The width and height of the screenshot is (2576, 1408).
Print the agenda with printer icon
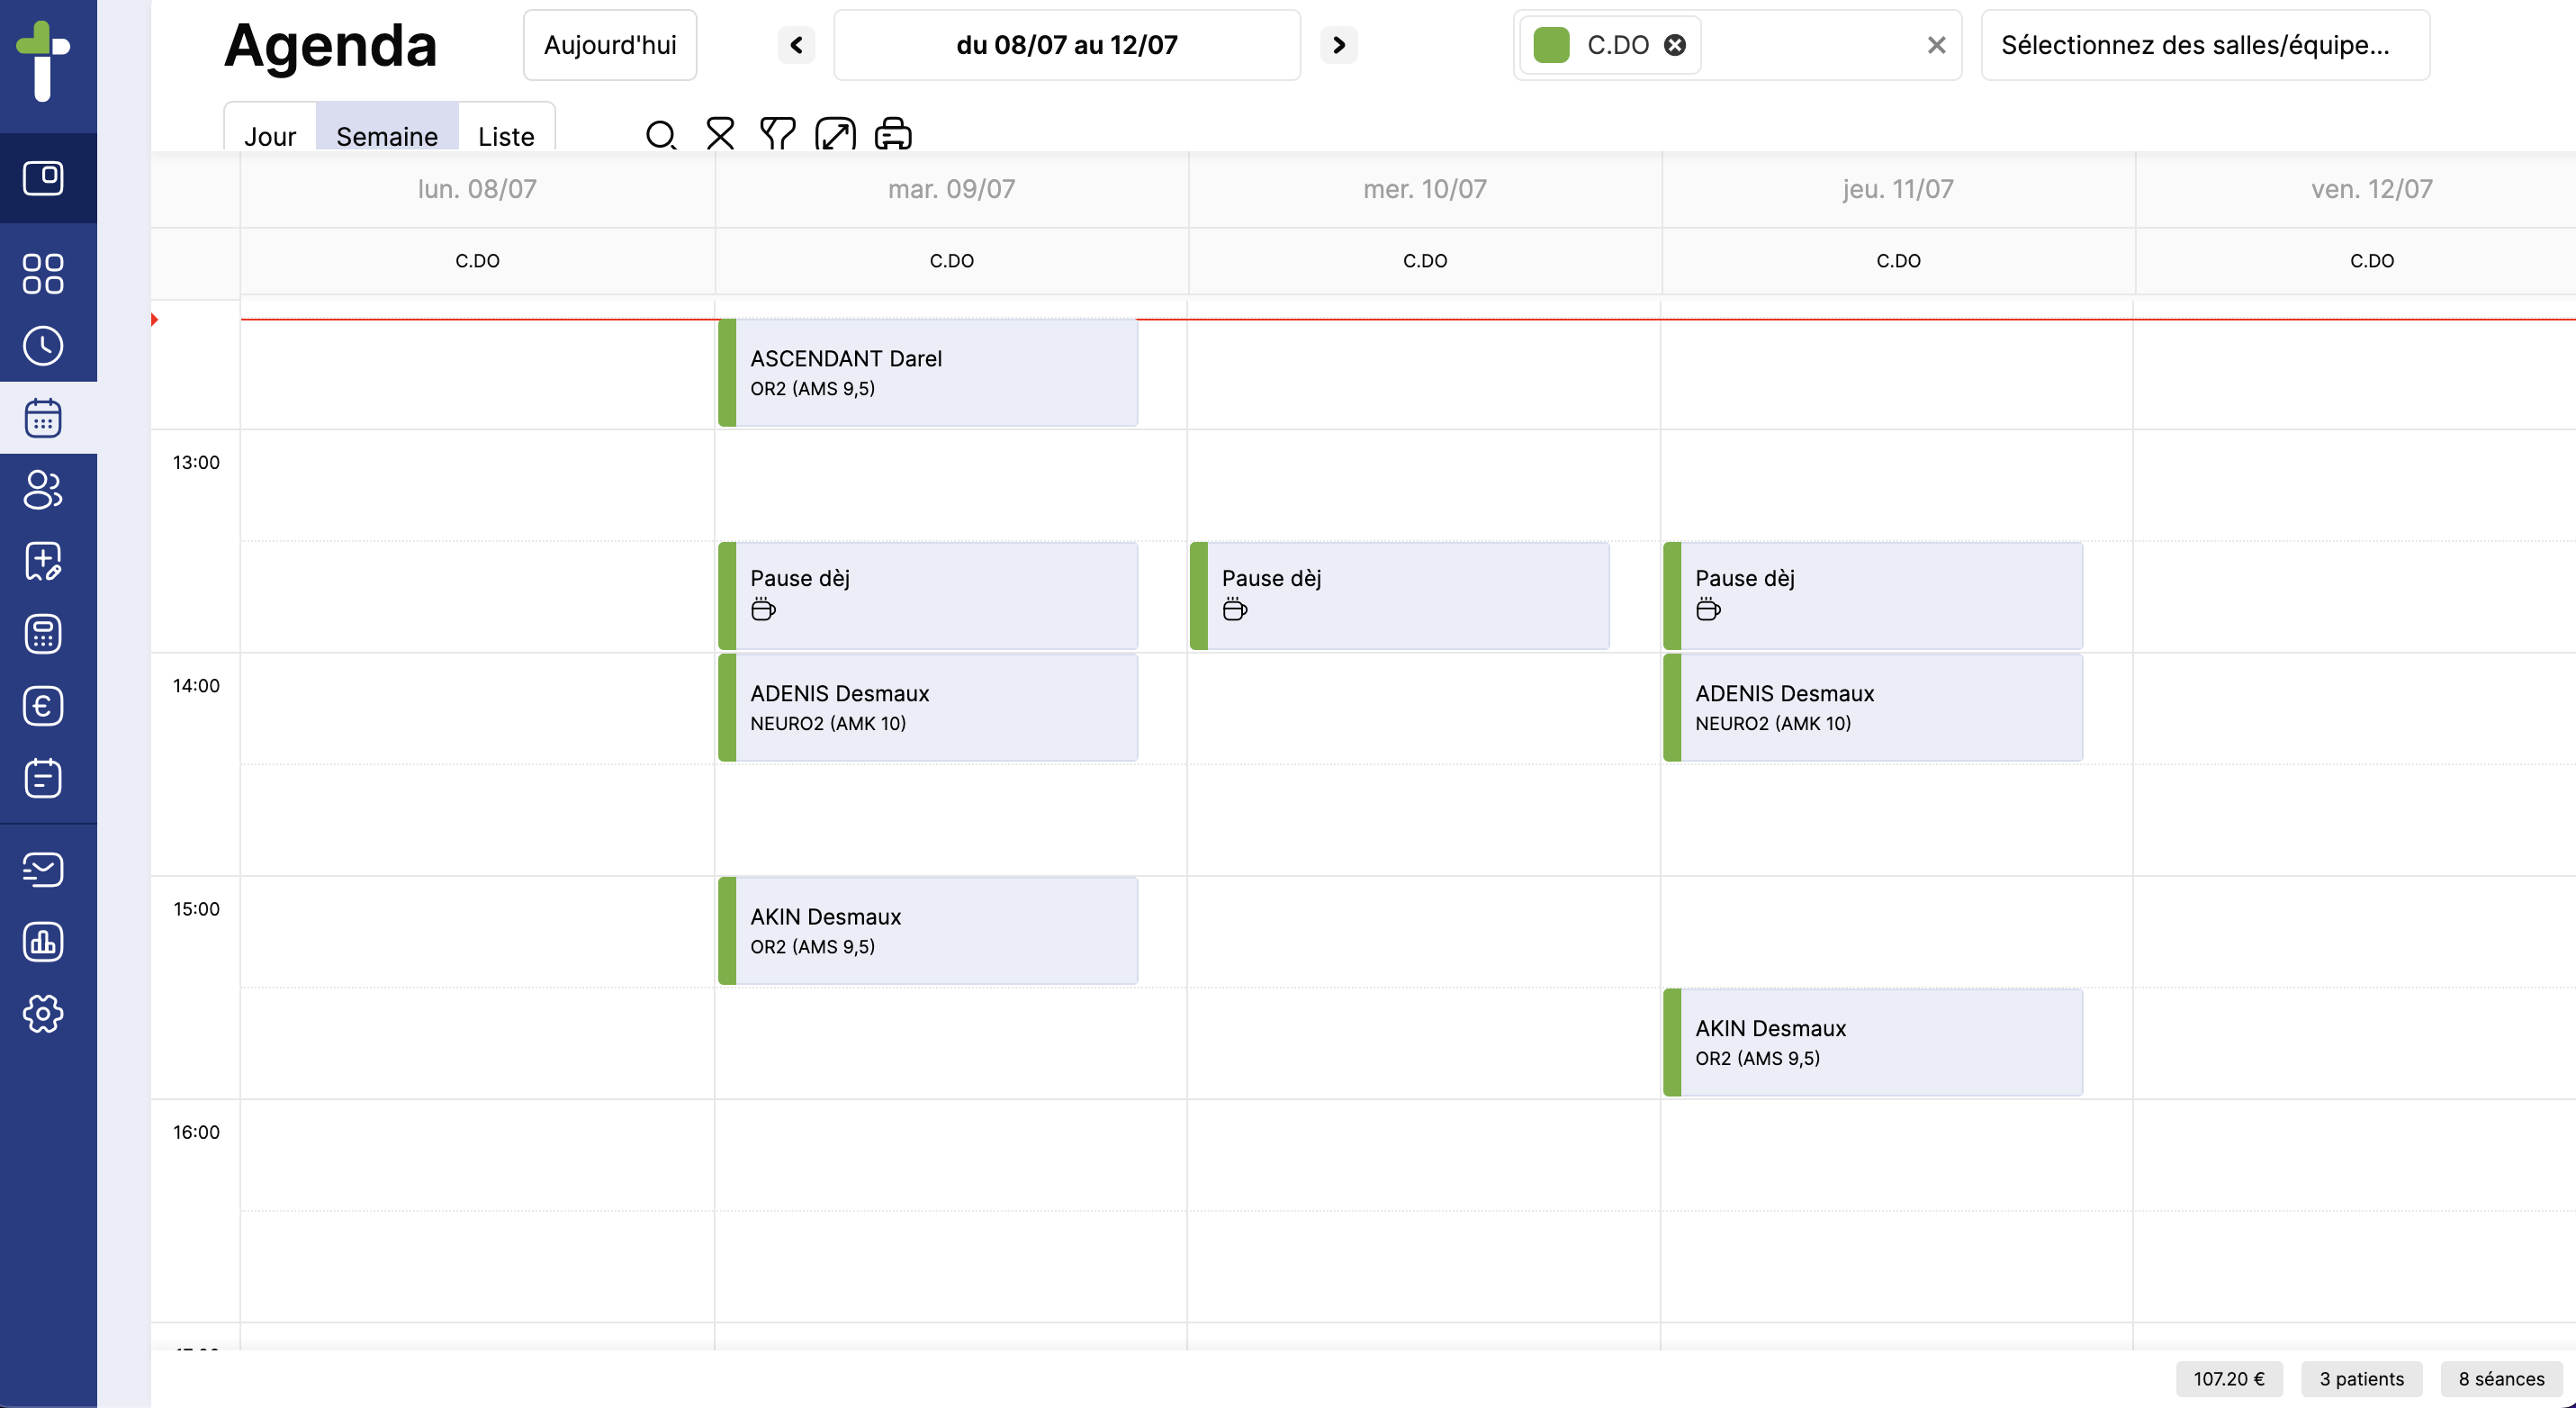pos(893,134)
